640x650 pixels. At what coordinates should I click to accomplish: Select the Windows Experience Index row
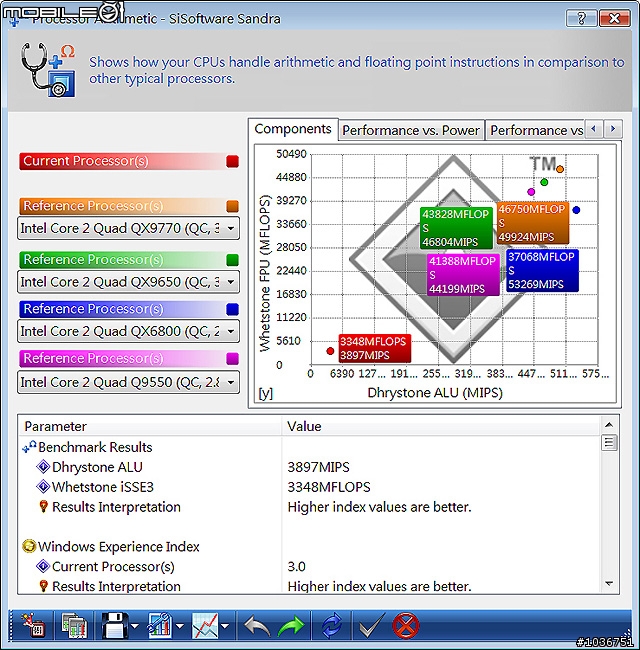pos(309,547)
